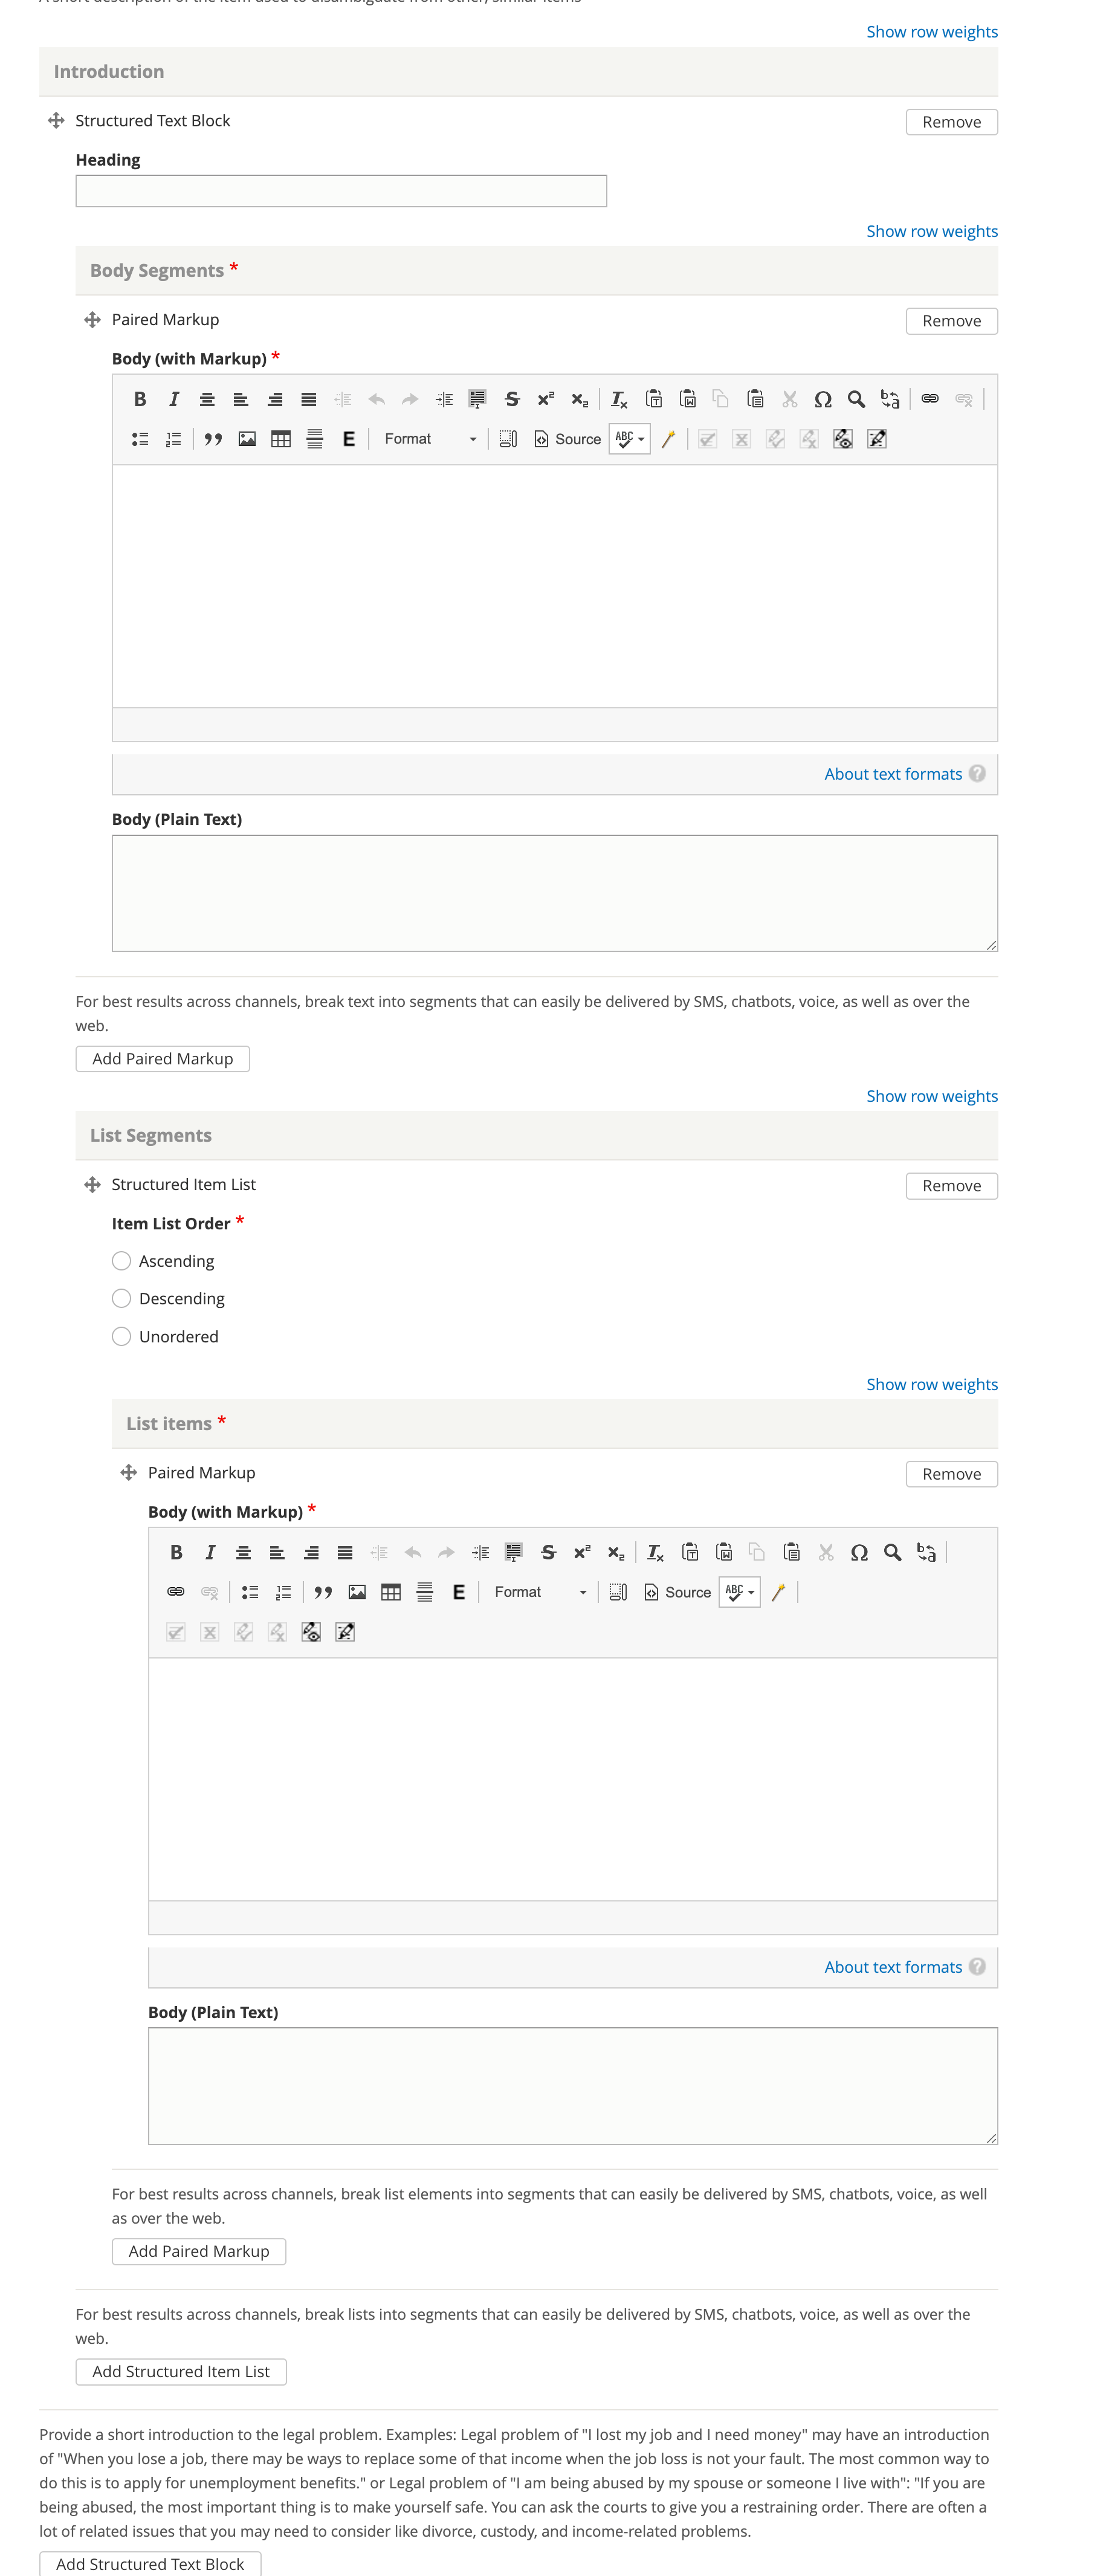
Task: Show row weights above List Segments header
Action: [932, 1096]
